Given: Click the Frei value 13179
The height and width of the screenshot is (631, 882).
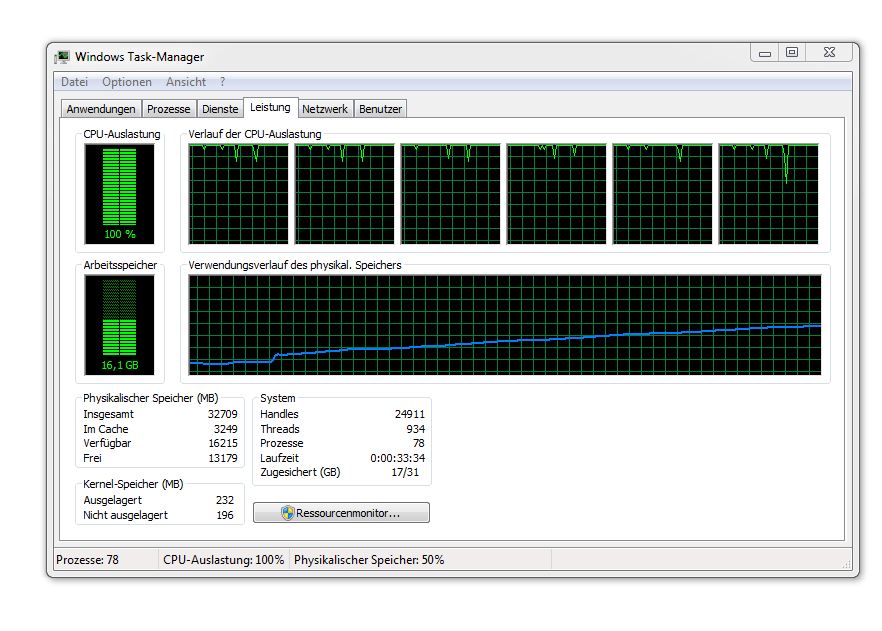Looking at the screenshot, I should 223,458.
